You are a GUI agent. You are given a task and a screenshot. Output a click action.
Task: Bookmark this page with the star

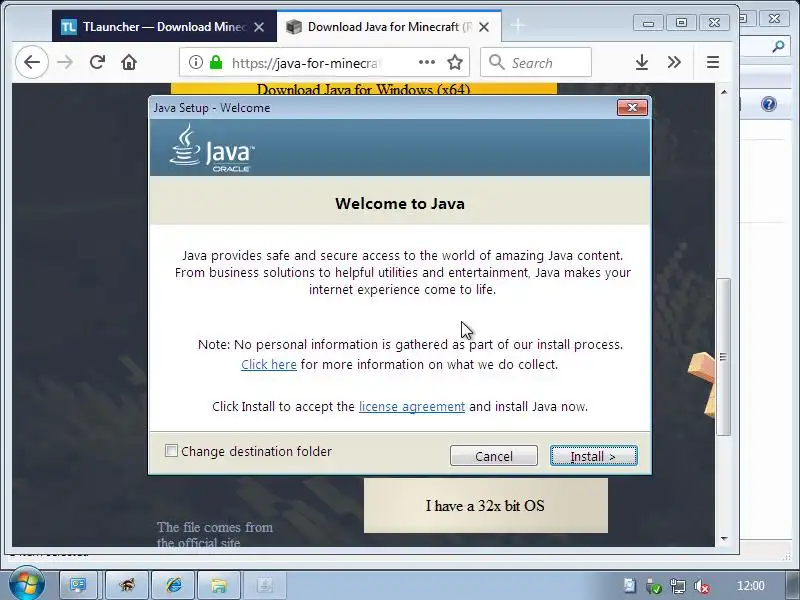(455, 62)
